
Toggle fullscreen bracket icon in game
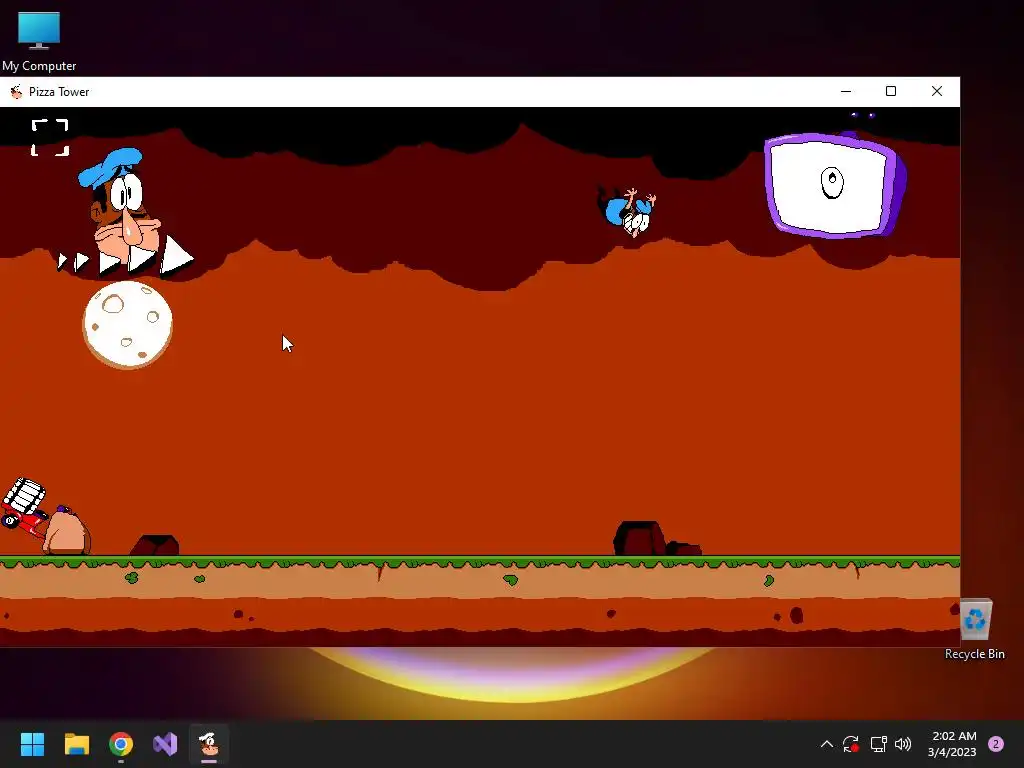pos(50,137)
